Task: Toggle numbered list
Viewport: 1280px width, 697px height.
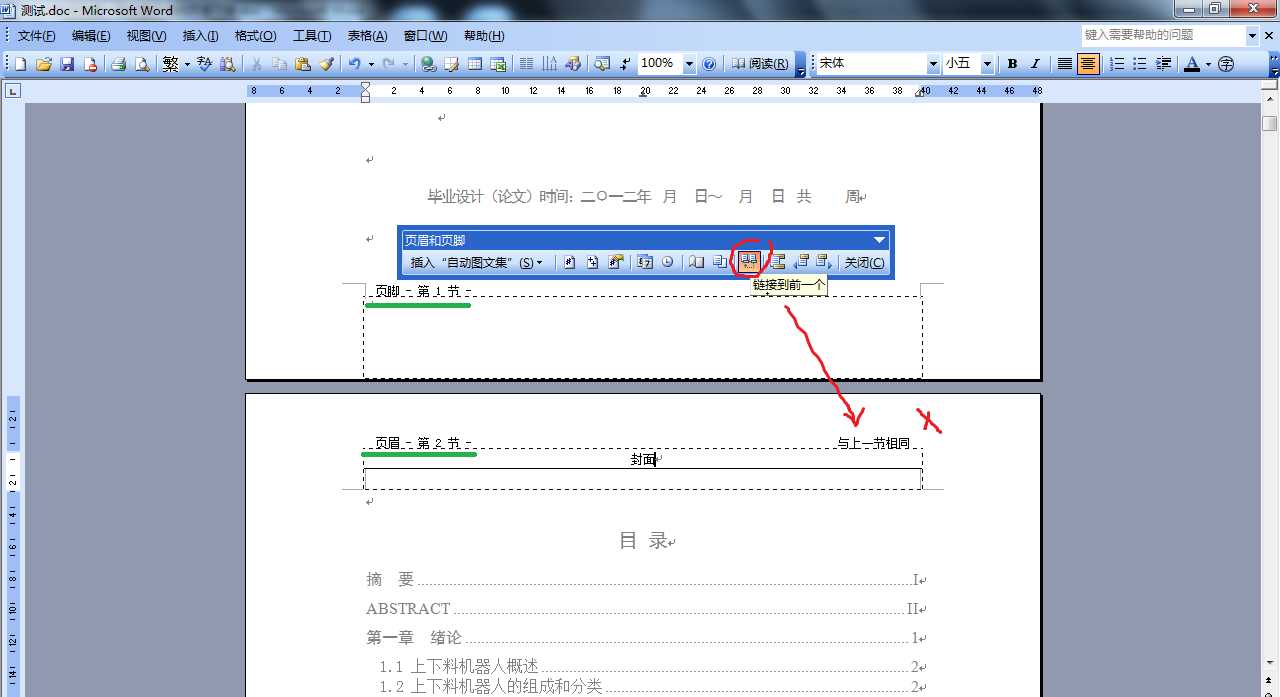Action: (x=1117, y=64)
